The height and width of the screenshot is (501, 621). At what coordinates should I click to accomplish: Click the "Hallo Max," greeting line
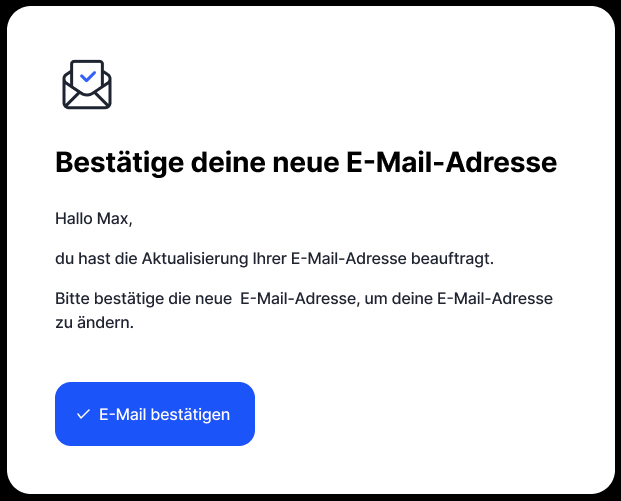coord(93,219)
